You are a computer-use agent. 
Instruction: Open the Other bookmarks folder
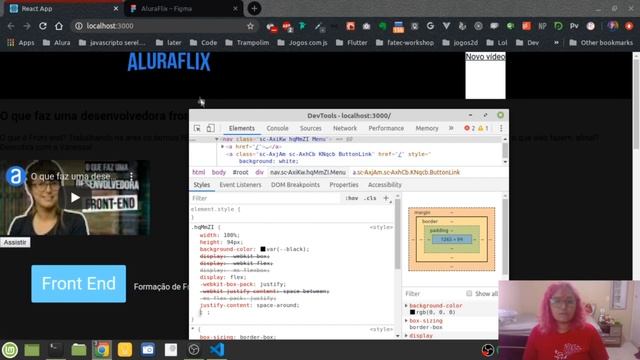(x=601, y=42)
